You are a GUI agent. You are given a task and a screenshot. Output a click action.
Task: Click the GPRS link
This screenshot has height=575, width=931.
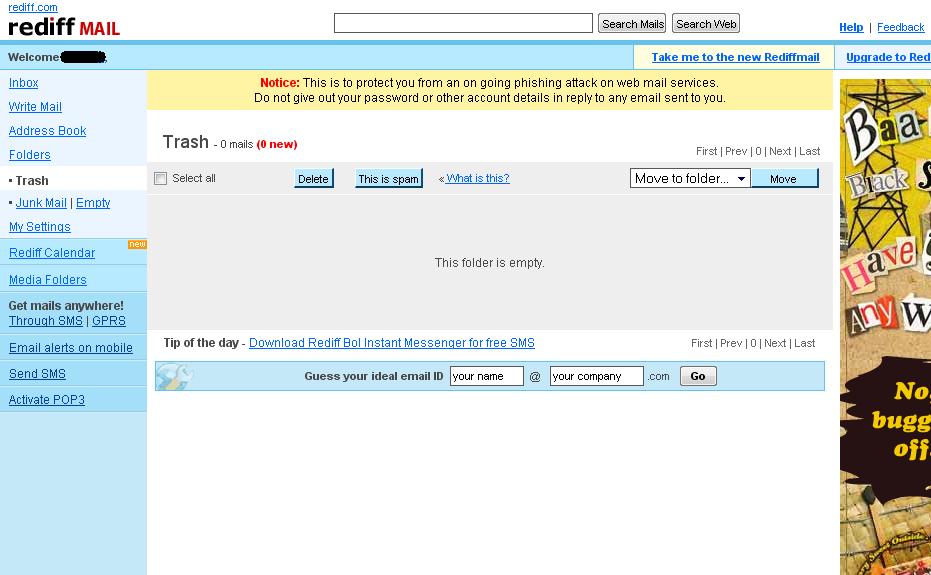pos(109,321)
